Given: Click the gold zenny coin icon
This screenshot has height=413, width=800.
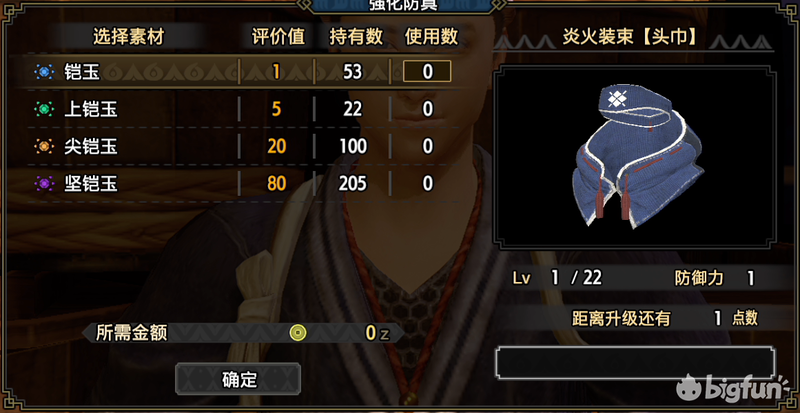Looking at the screenshot, I should click(x=298, y=333).
